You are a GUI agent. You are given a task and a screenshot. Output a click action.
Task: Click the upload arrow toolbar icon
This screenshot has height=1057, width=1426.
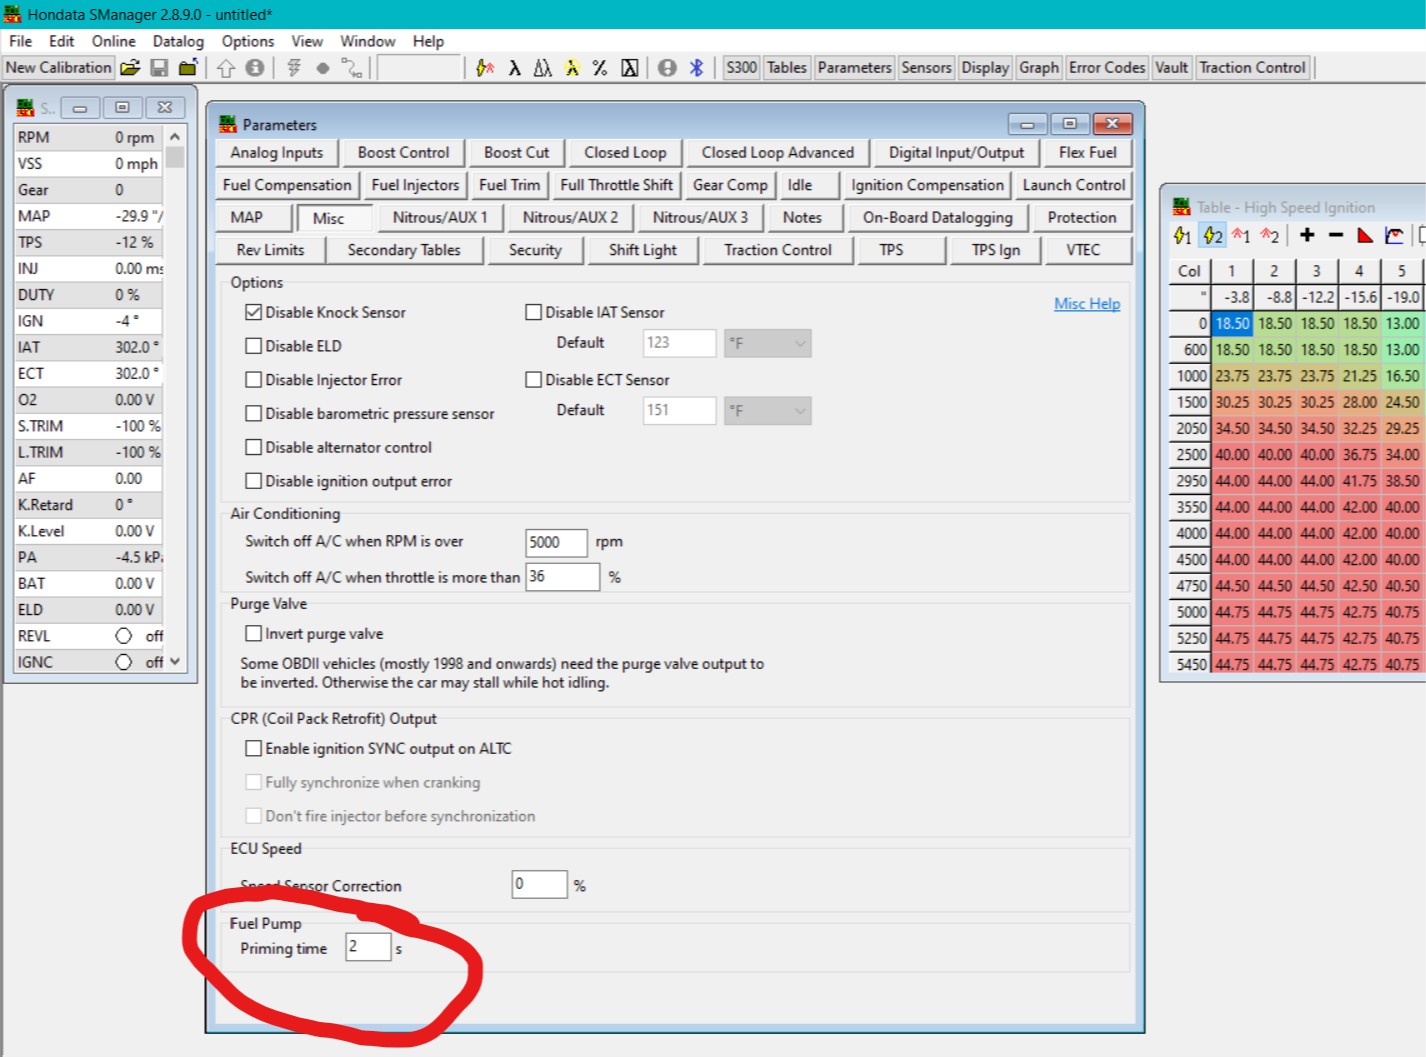226,68
